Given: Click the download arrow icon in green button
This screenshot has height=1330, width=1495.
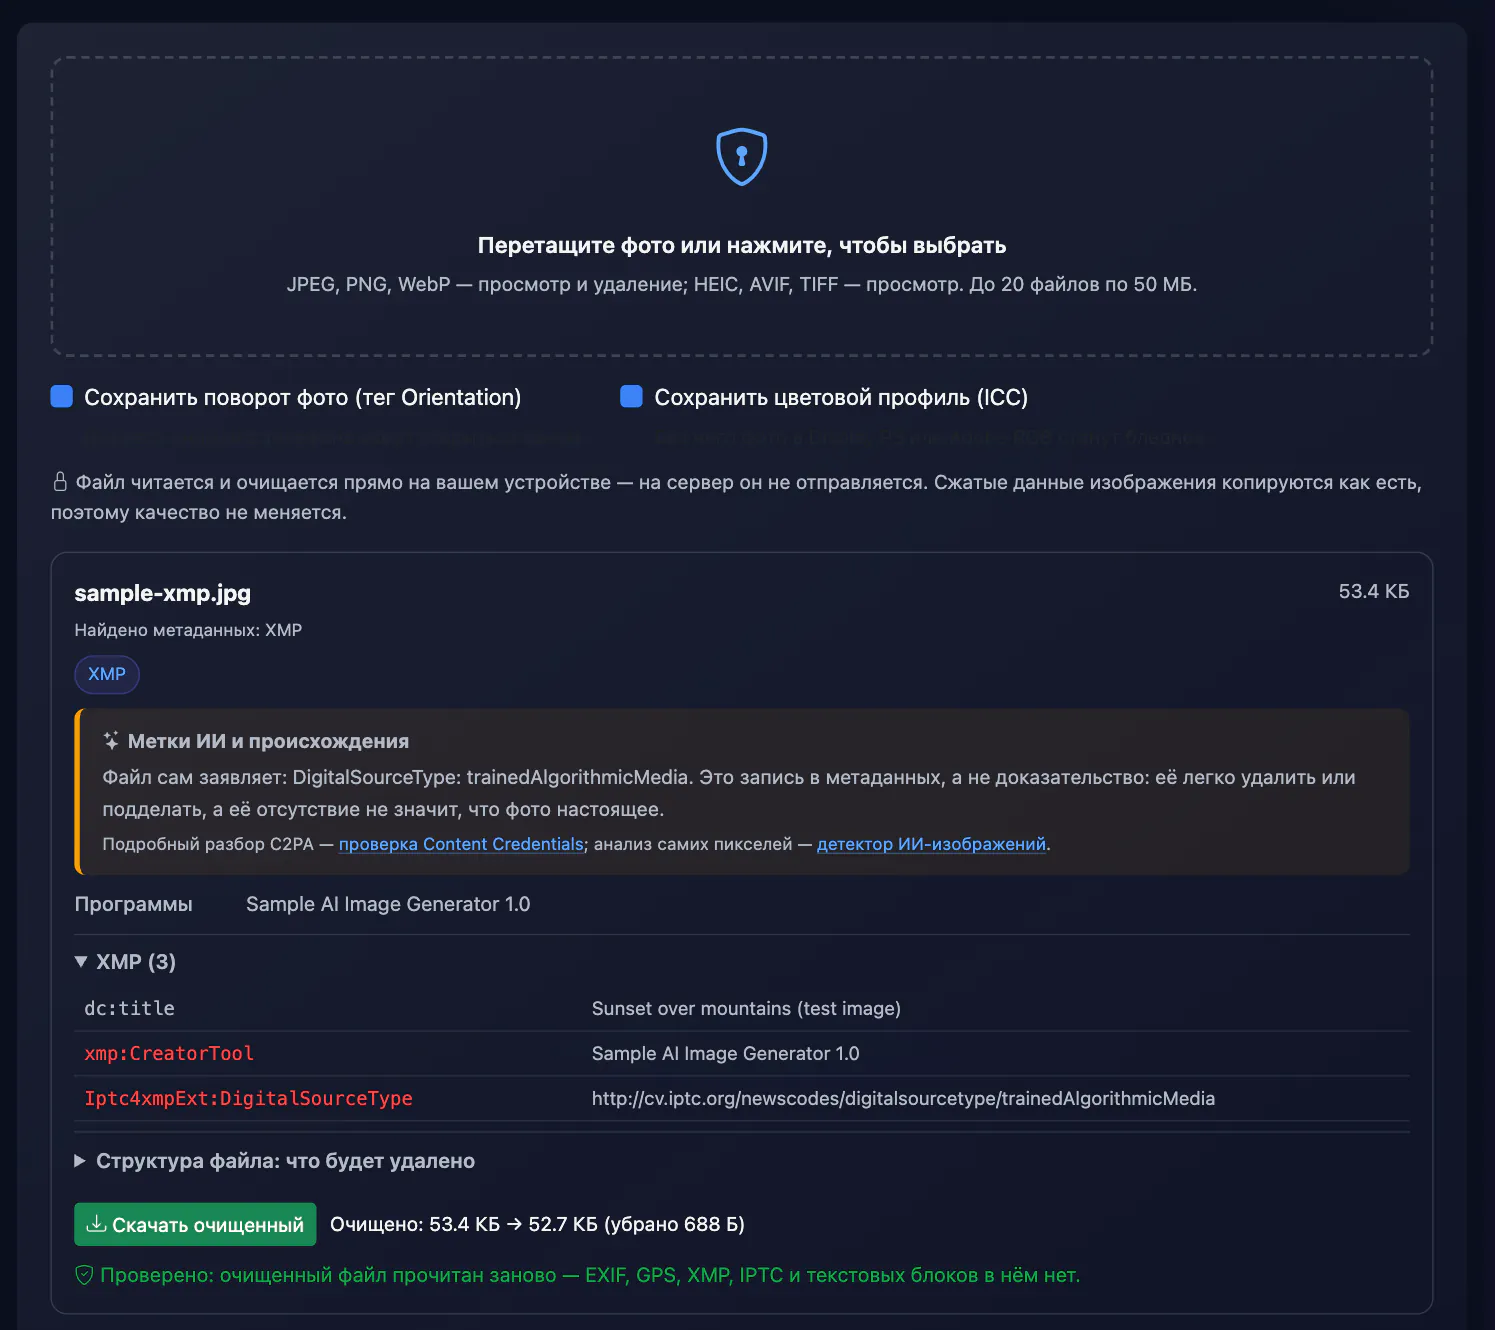Looking at the screenshot, I should point(96,1224).
